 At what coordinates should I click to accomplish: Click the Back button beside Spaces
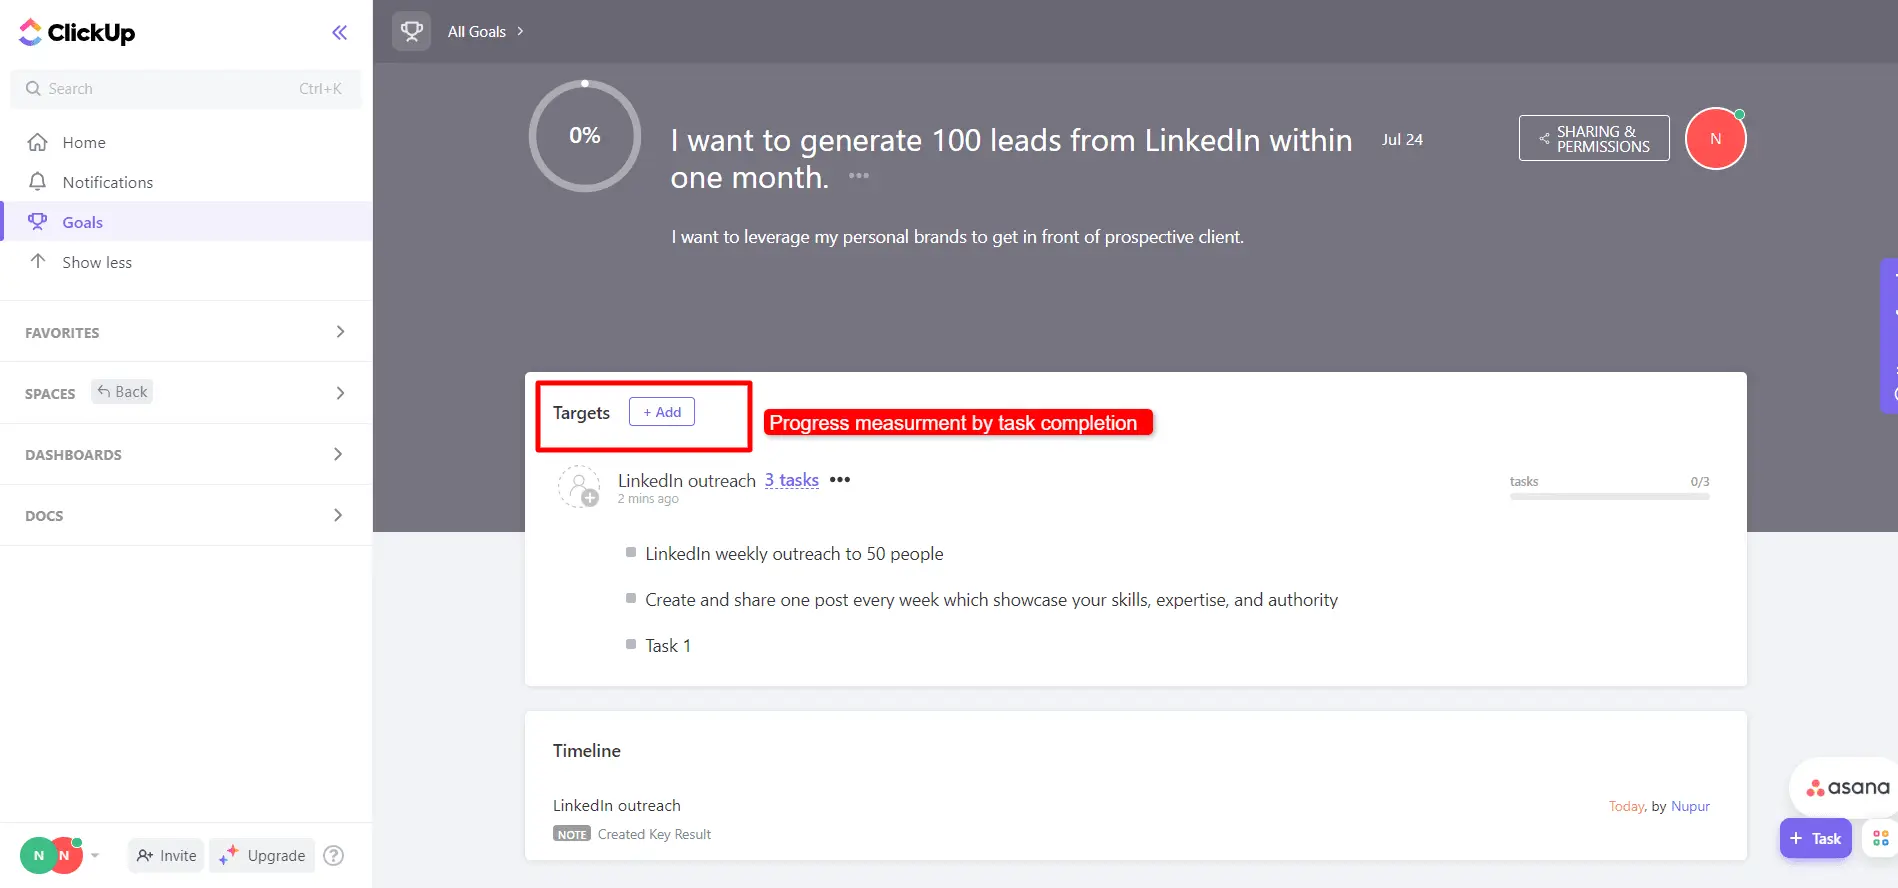click(122, 392)
